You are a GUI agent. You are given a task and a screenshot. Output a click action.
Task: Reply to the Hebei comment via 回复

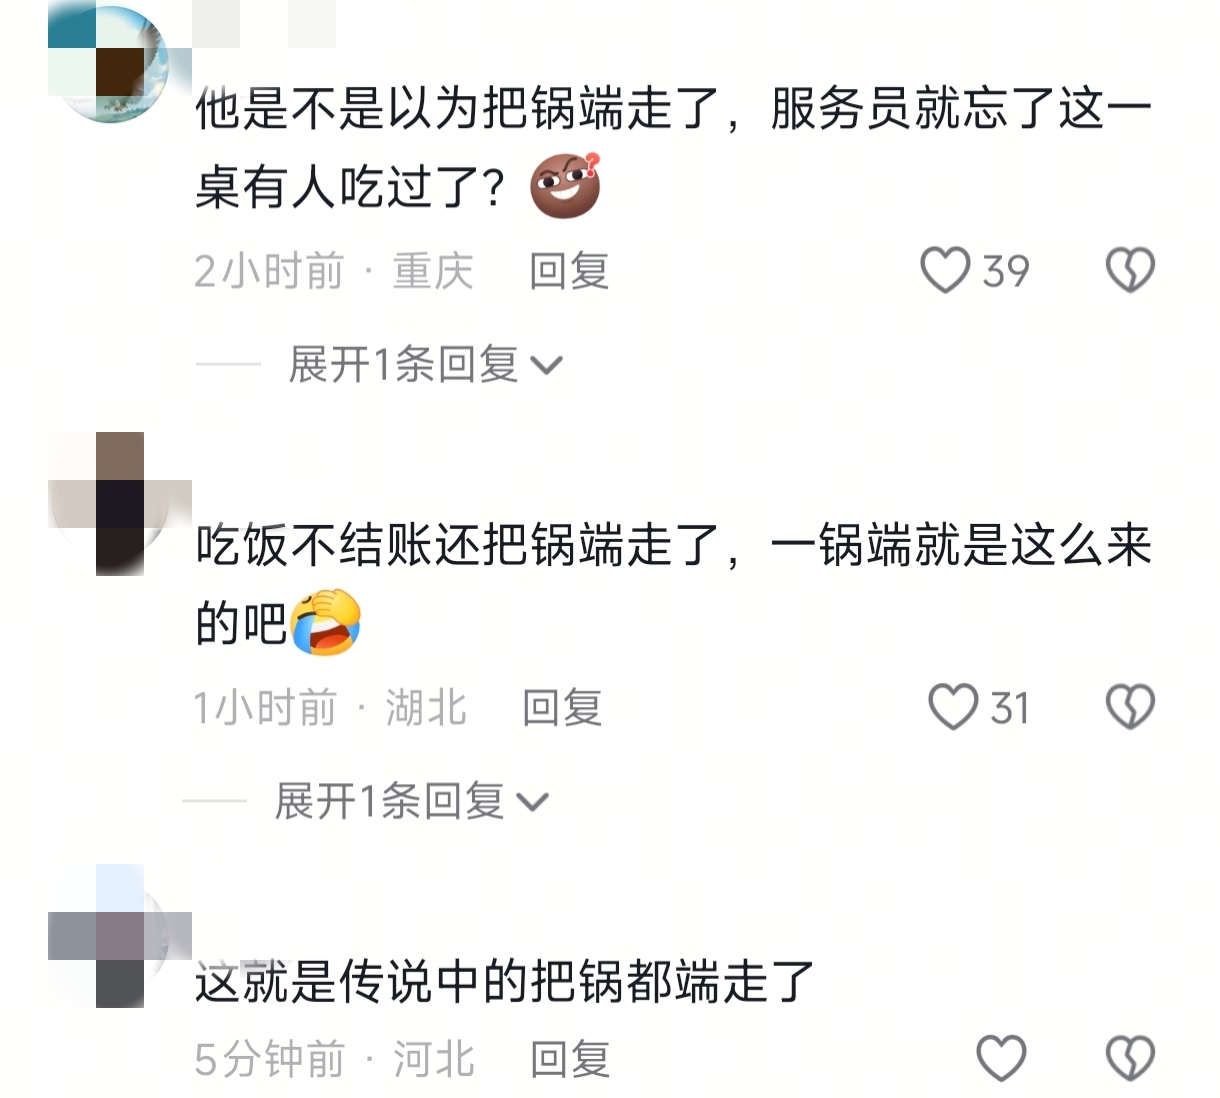tap(570, 1059)
